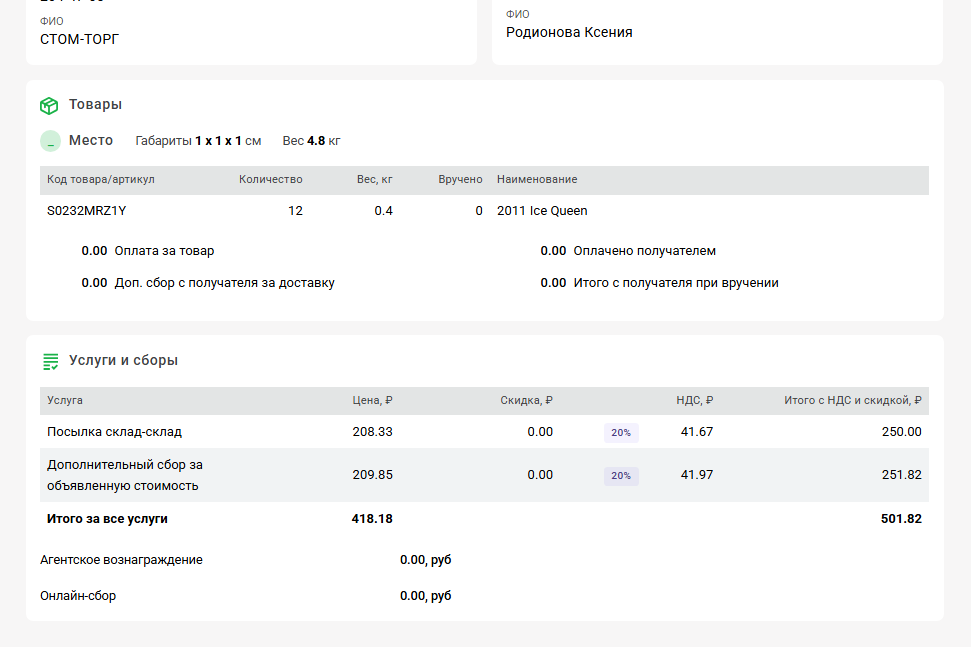Viewport: 971px width, 647px height.
Task: Click the Услуга column header
Action: (65, 401)
